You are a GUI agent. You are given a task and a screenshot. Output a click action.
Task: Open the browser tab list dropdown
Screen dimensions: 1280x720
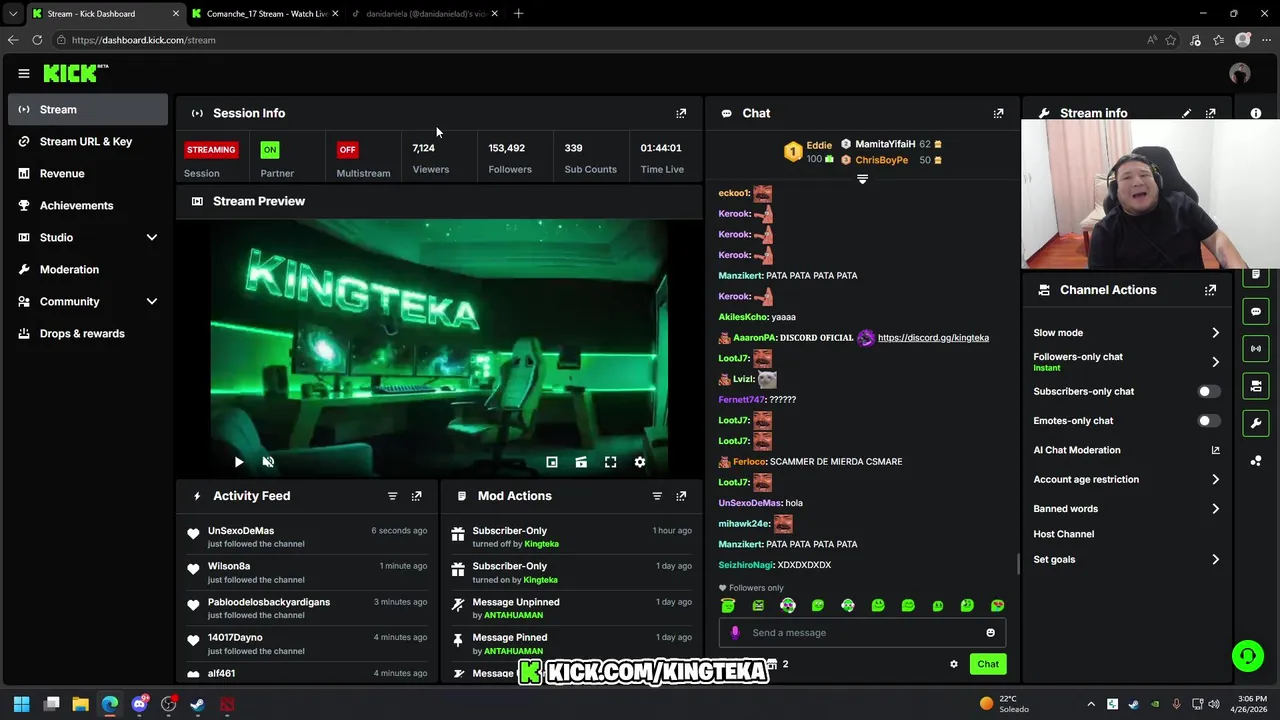click(x=13, y=14)
